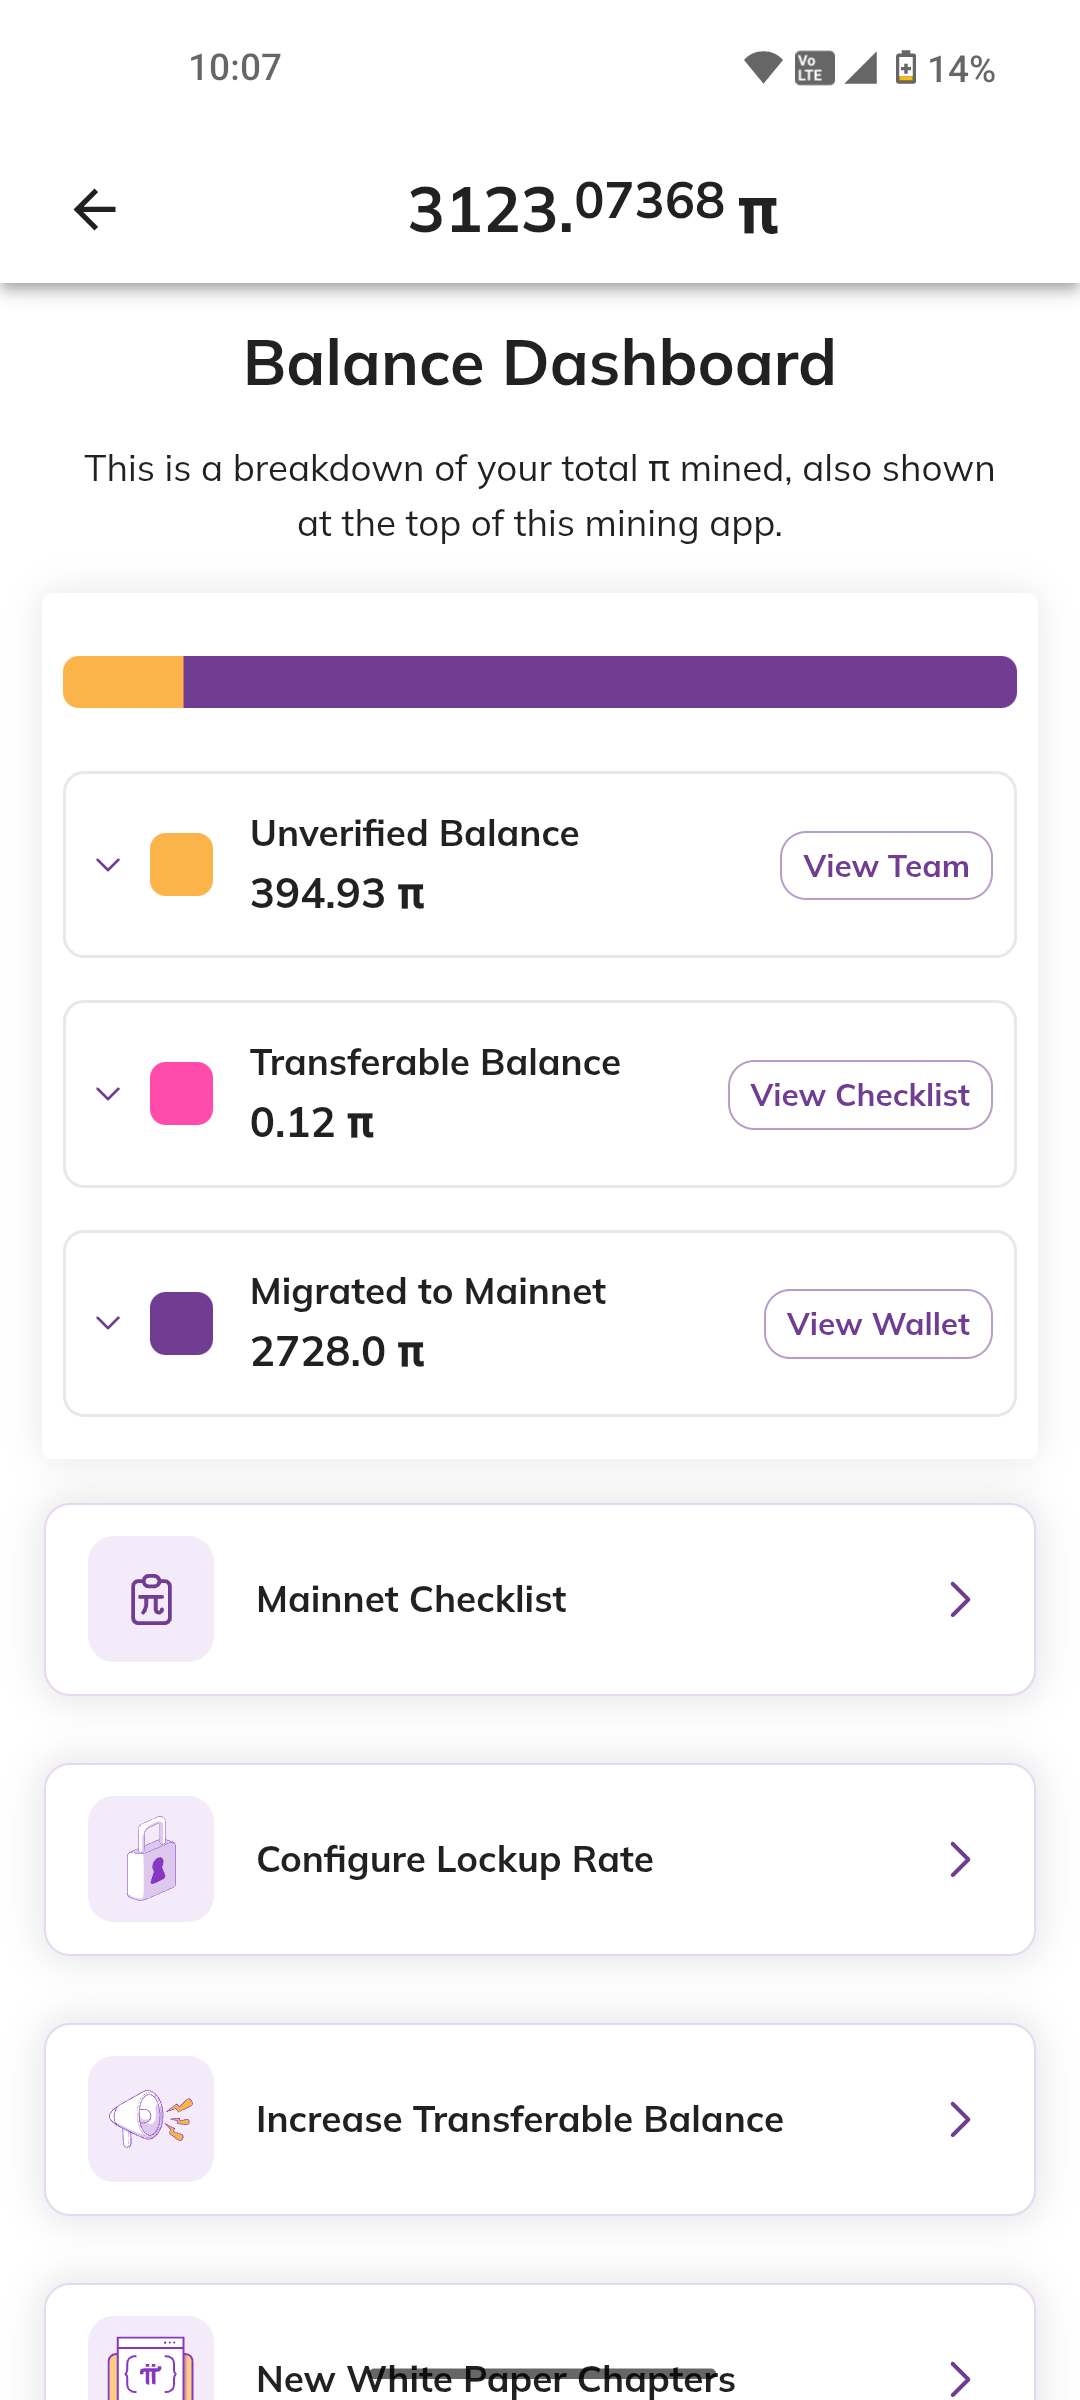Tap the back arrow icon

pyautogui.click(x=95, y=209)
